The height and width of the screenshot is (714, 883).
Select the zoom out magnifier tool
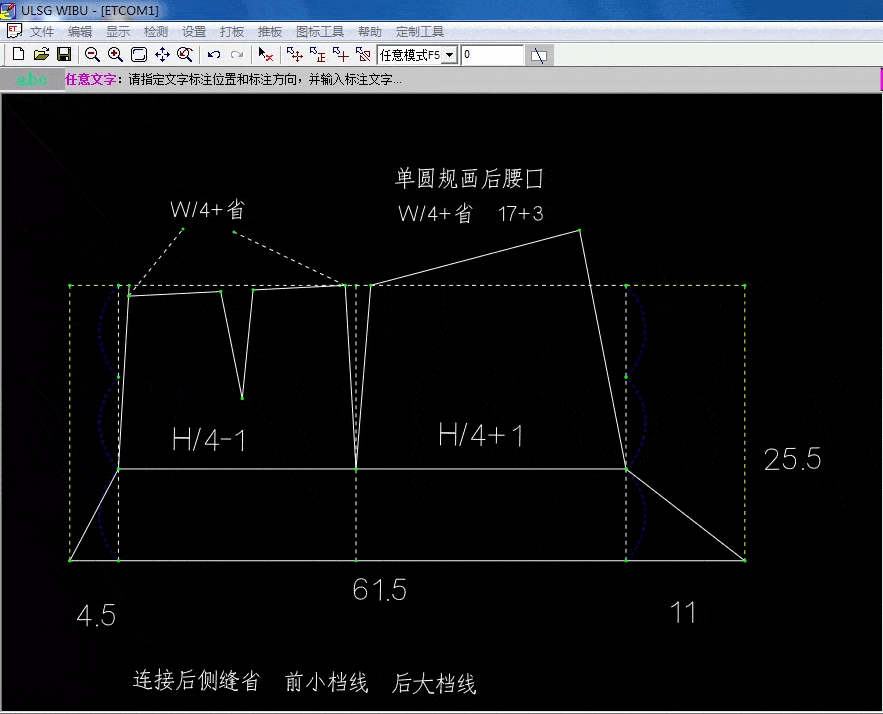point(90,55)
